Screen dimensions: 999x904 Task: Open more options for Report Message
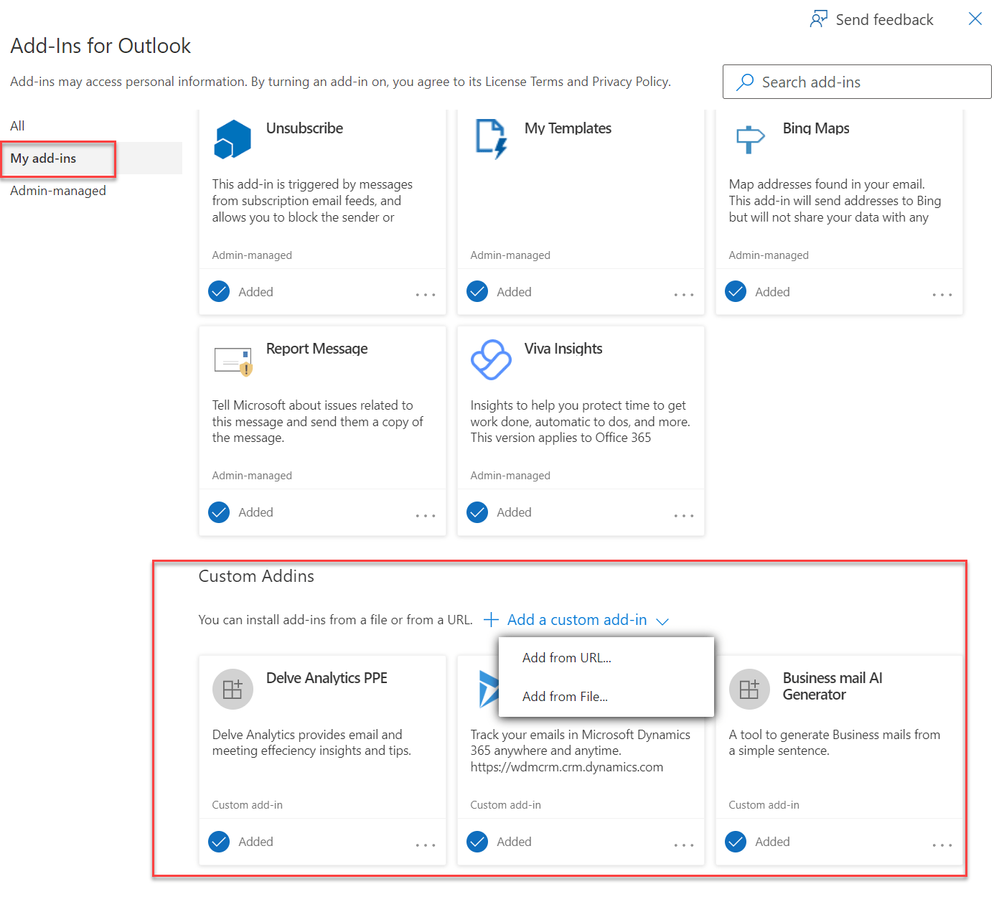tap(426, 515)
